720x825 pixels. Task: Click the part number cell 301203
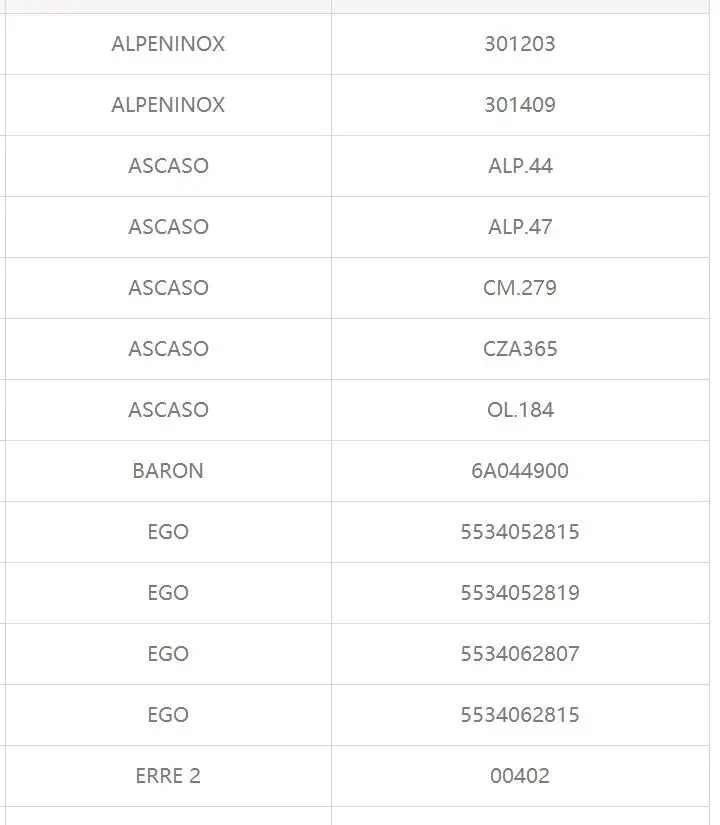[x=520, y=44]
